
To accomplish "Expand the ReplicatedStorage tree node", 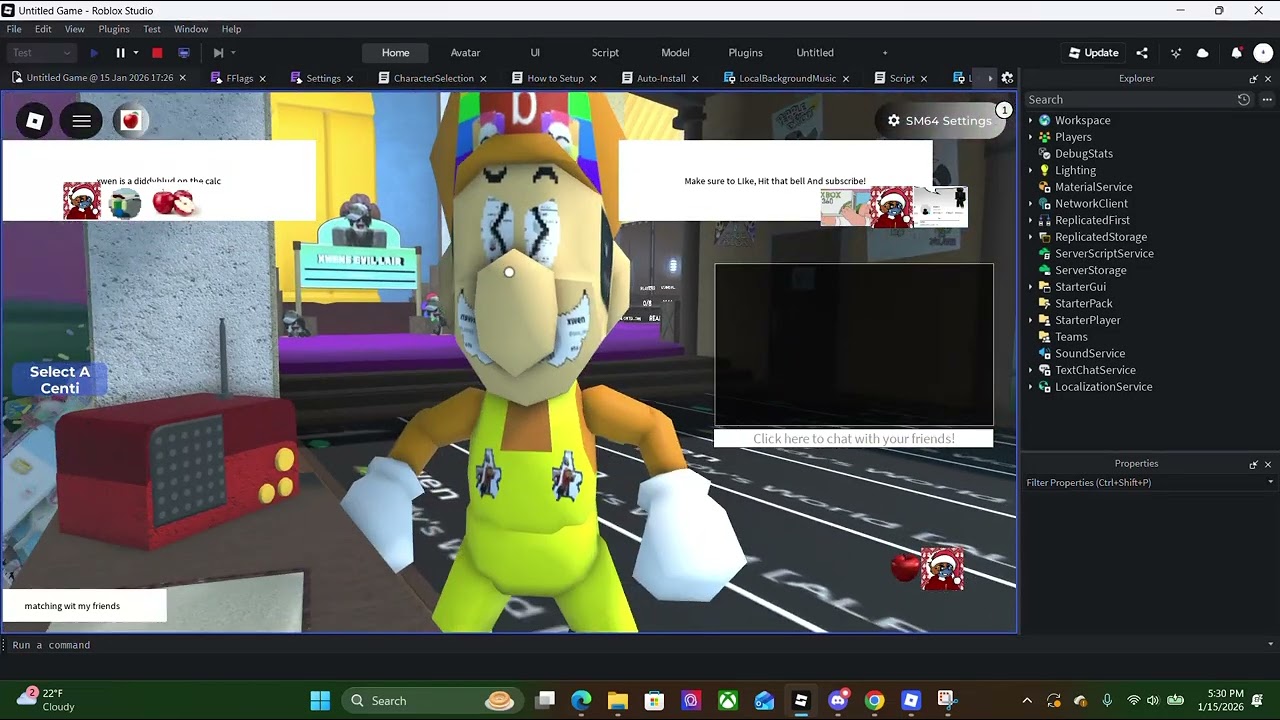I will tap(1031, 237).
